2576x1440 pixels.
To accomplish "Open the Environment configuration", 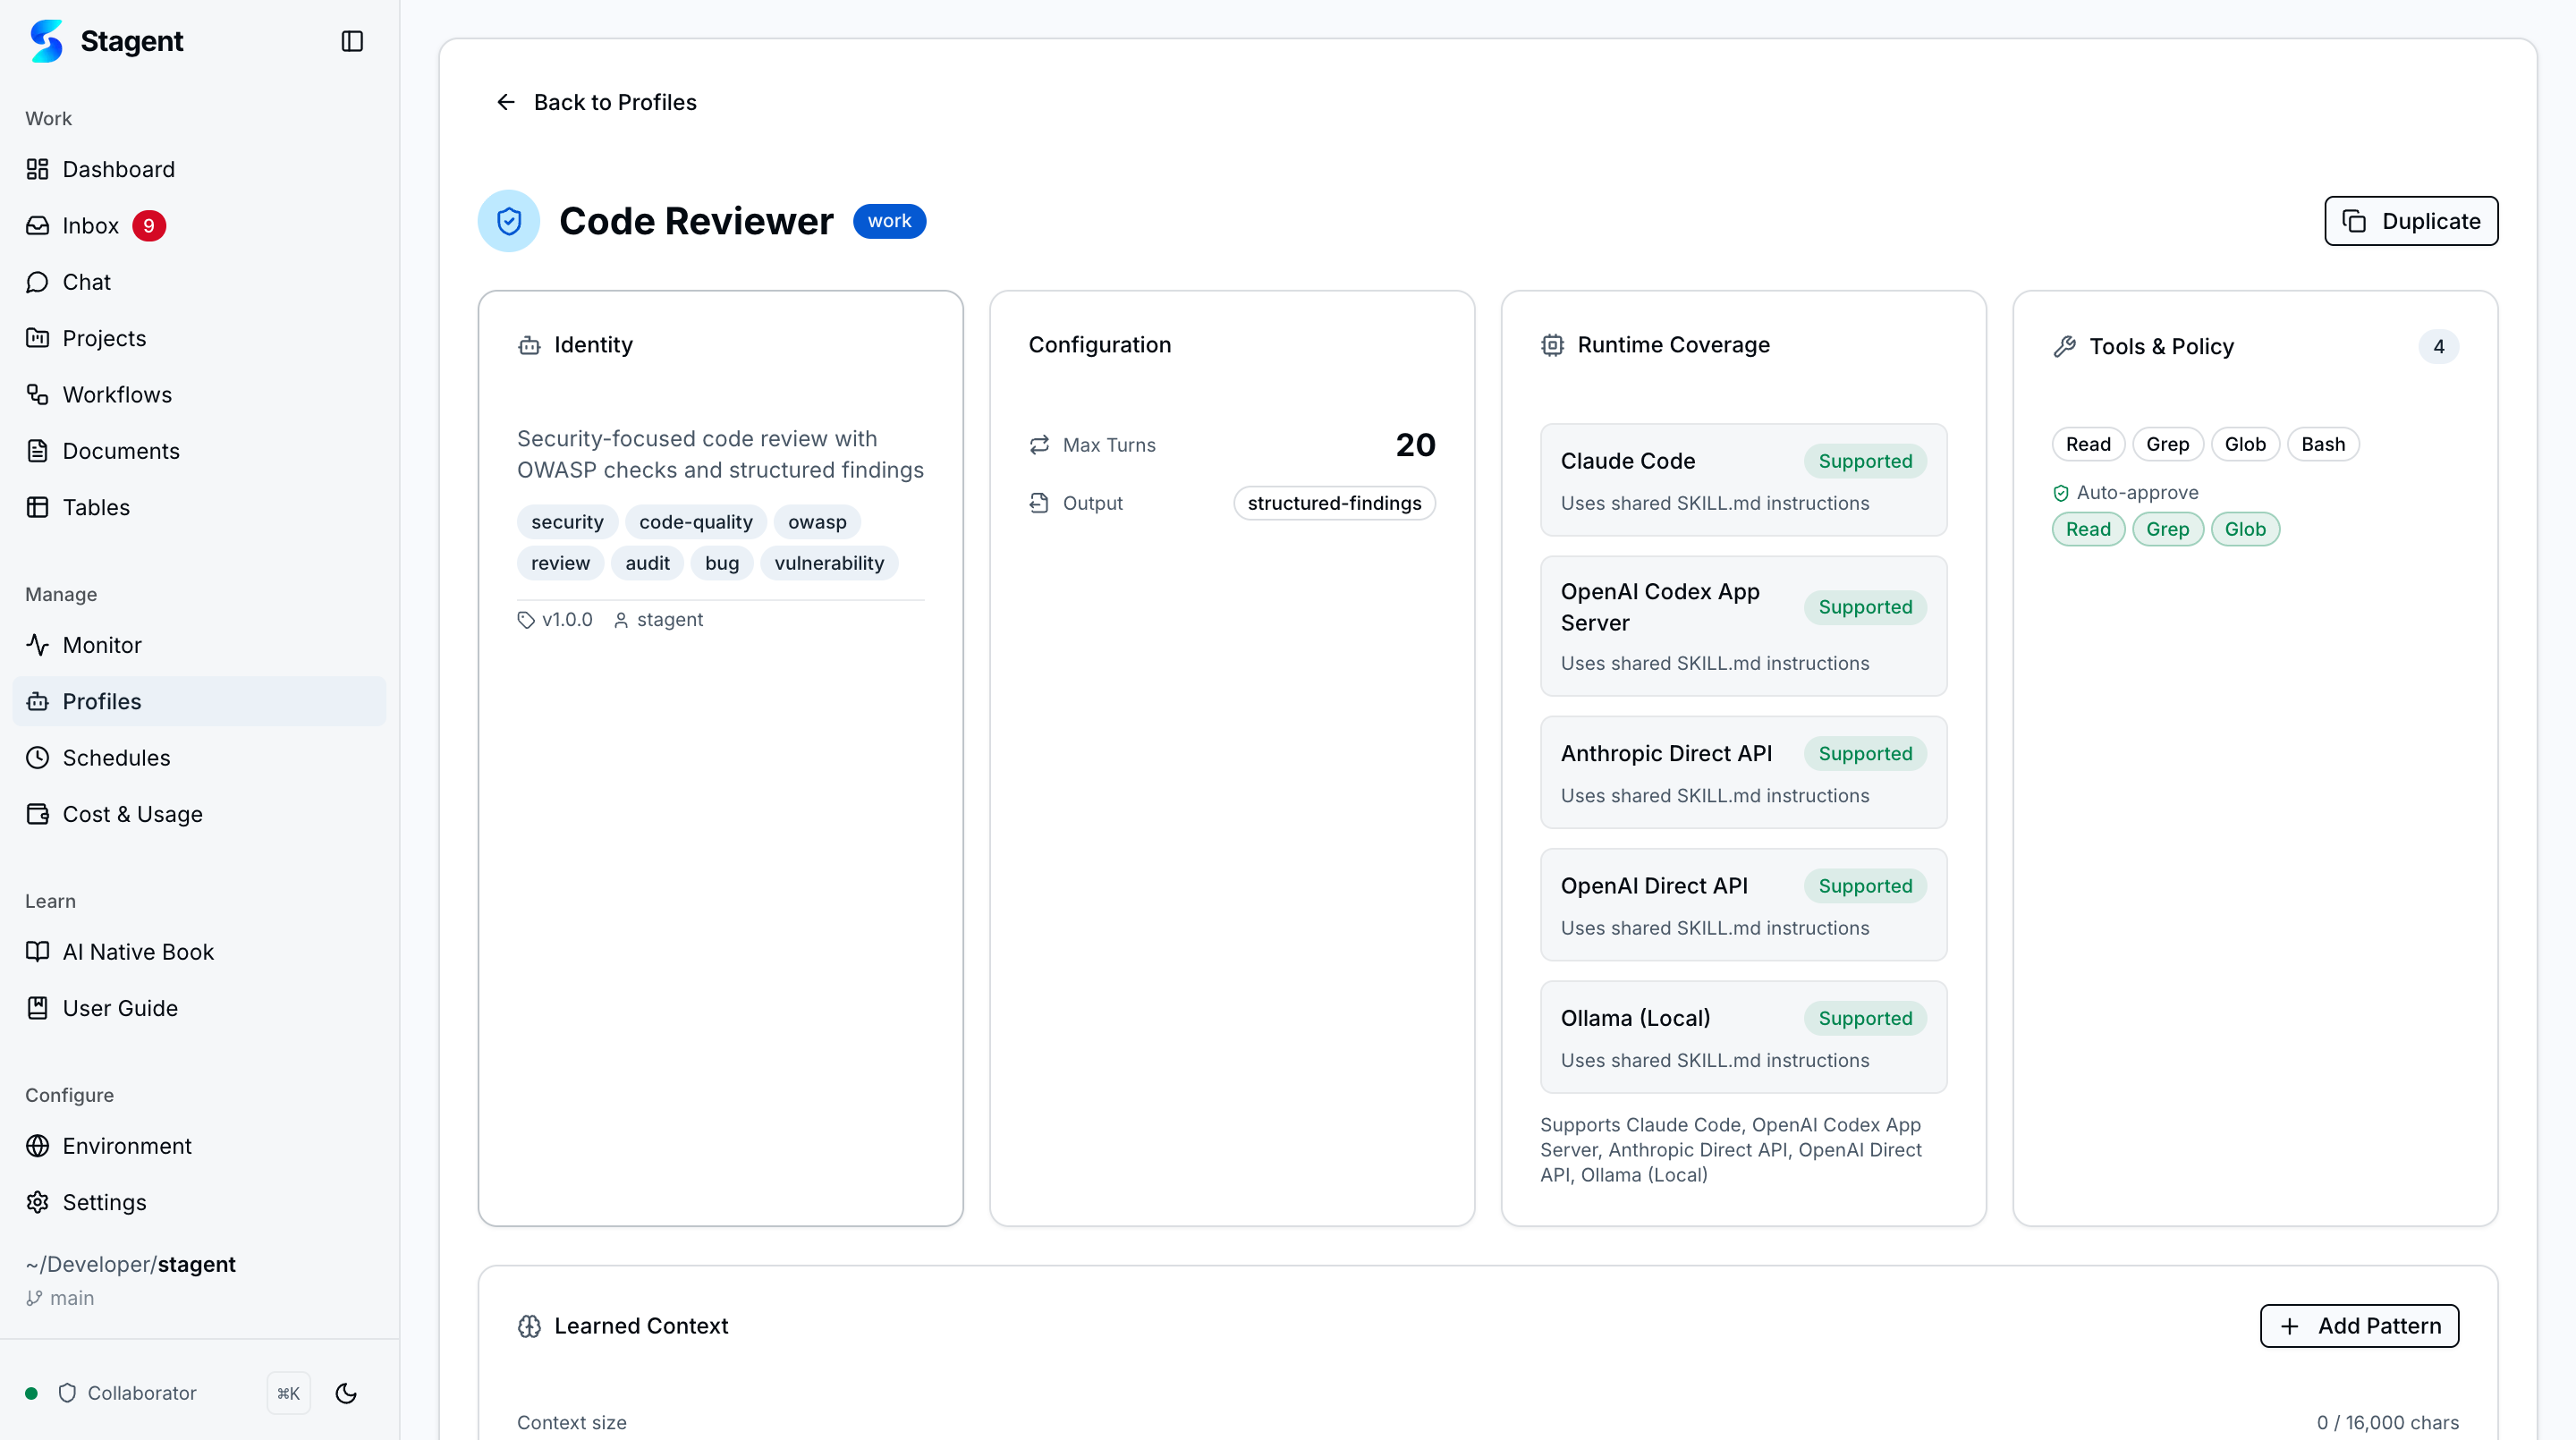I will pos(126,1145).
